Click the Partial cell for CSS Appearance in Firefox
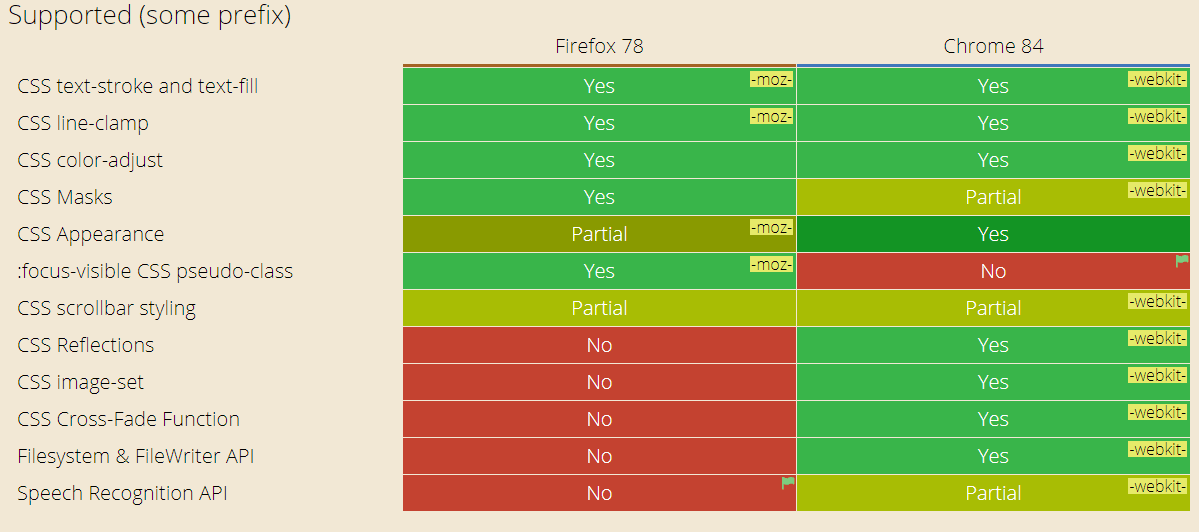This screenshot has height=532, width=1199. coord(599,234)
